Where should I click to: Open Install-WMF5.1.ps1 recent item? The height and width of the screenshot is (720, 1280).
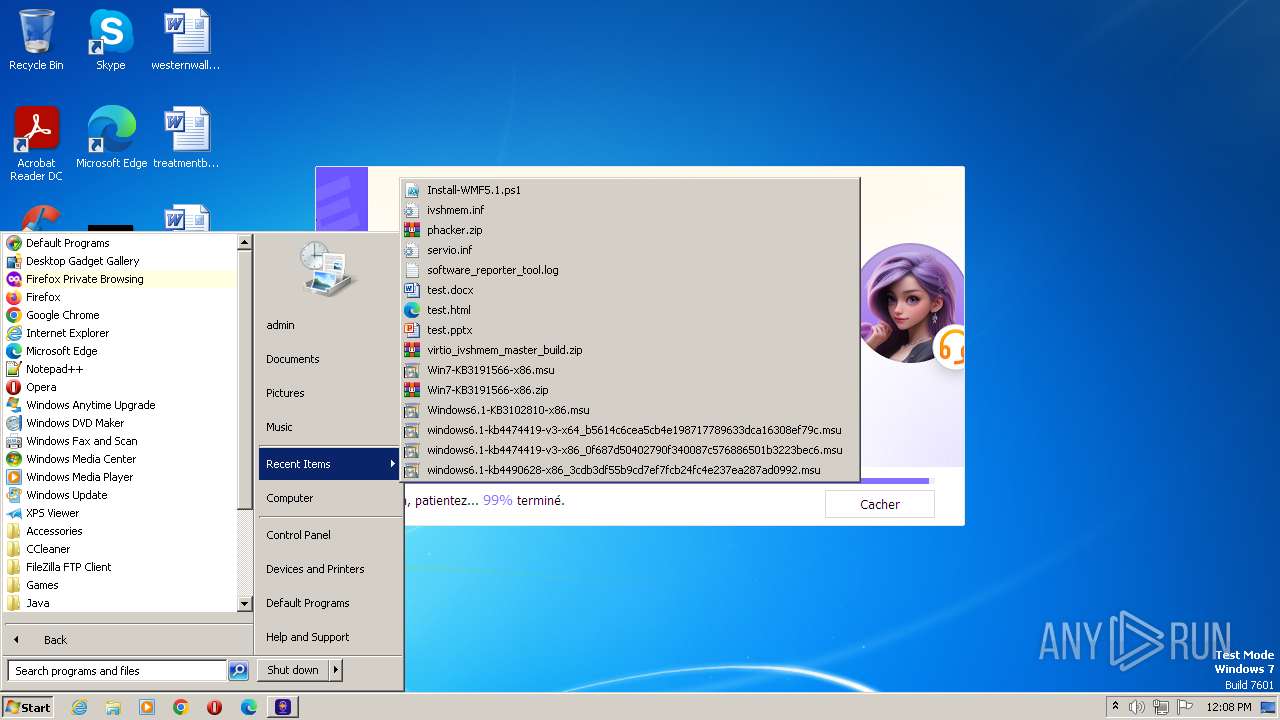pyautogui.click(x=630, y=190)
